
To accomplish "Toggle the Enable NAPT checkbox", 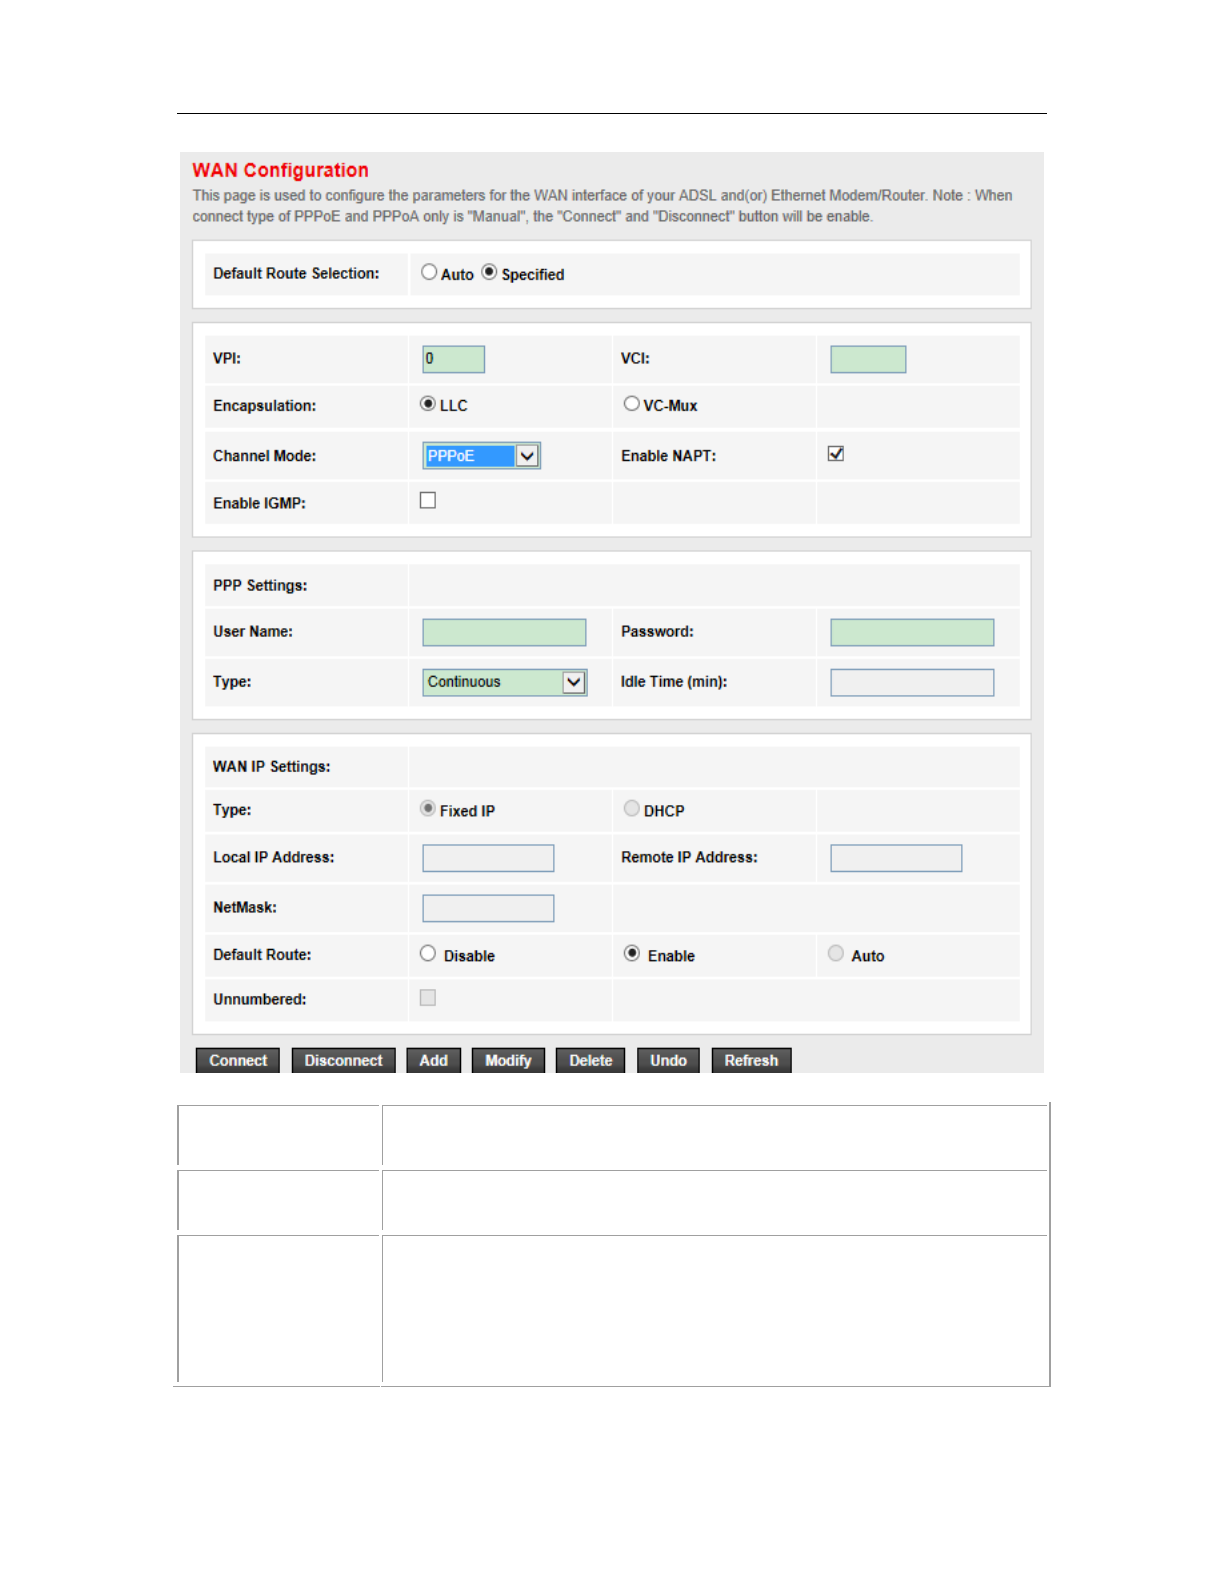I will click(836, 454).
